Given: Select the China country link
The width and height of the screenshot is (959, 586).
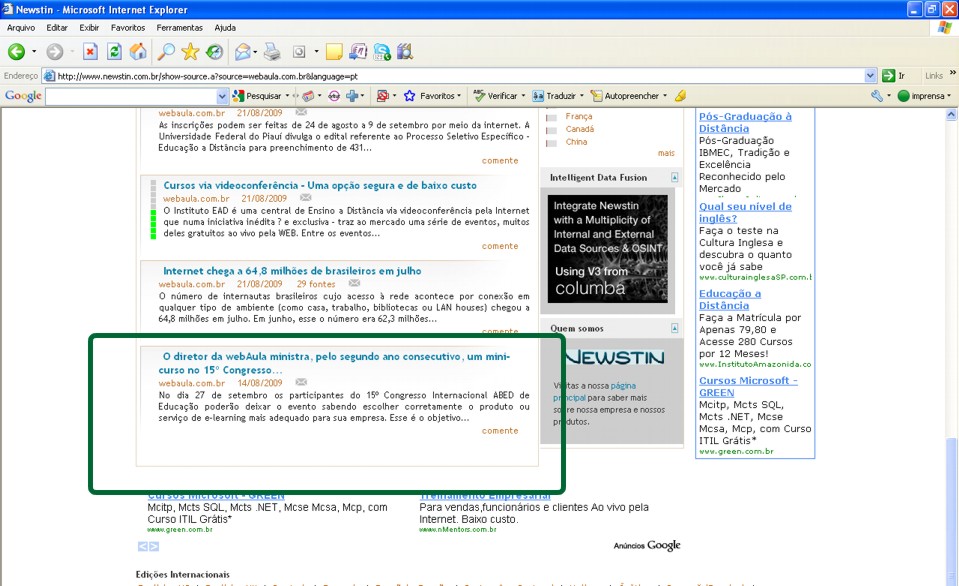Looking at the screenshot, I should (576, 142).
